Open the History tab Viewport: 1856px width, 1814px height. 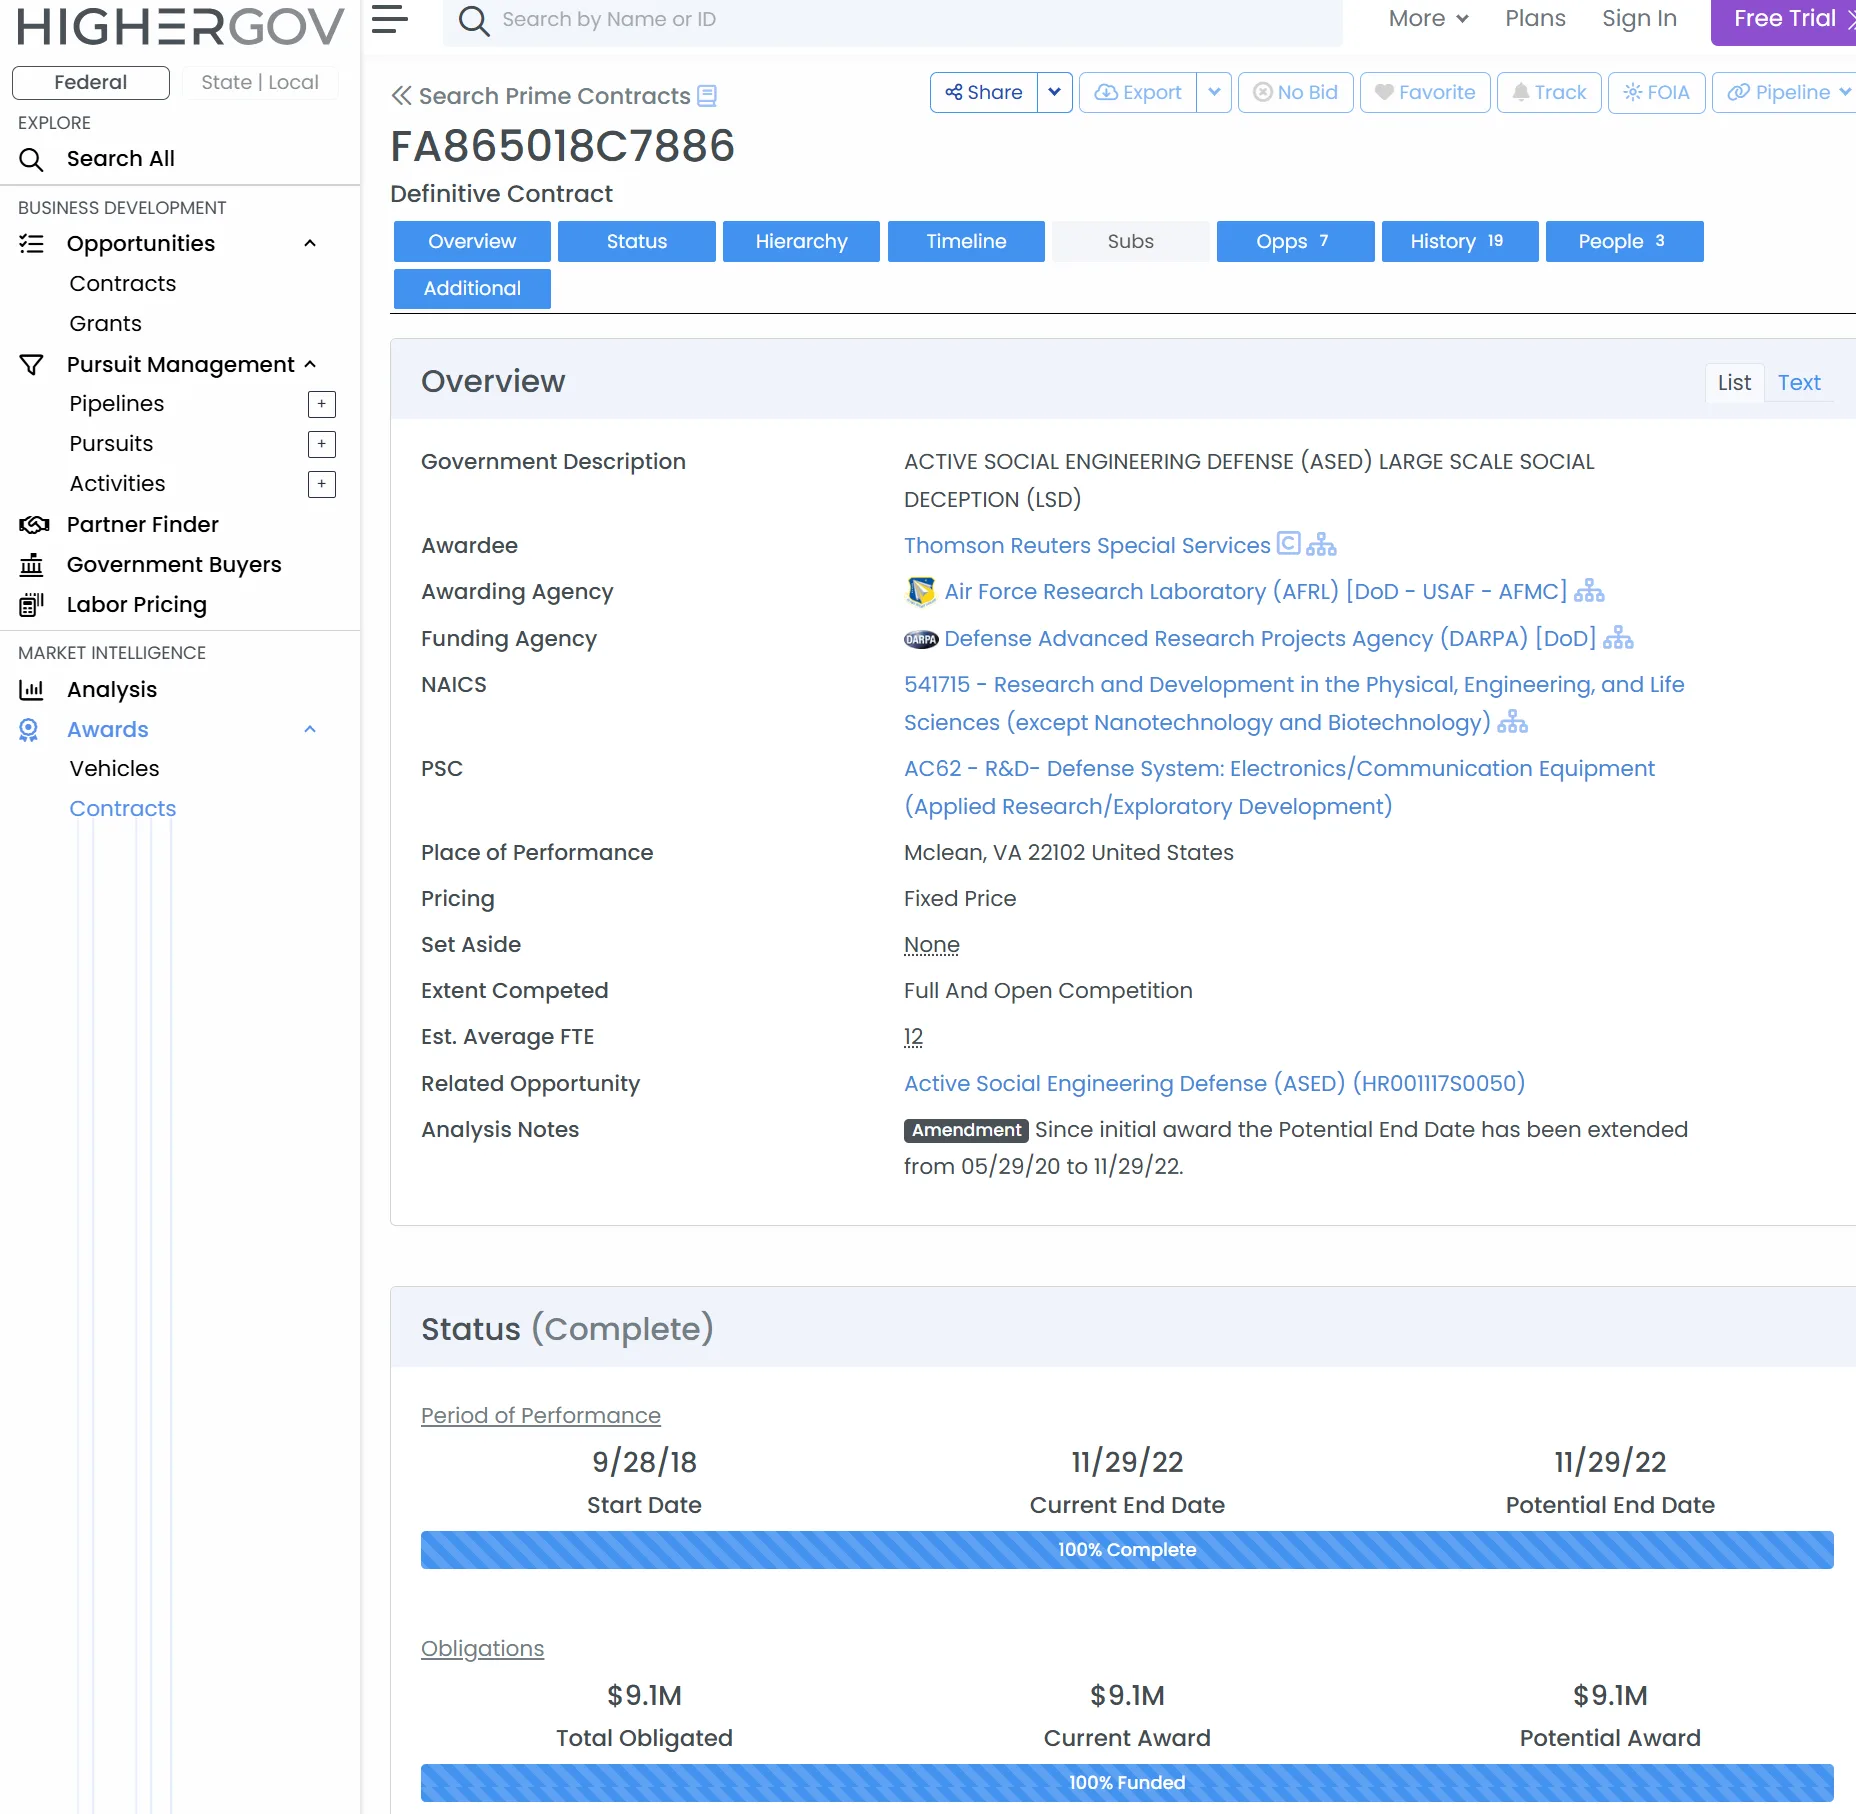pyautogui.click(x=1459, y=242)
